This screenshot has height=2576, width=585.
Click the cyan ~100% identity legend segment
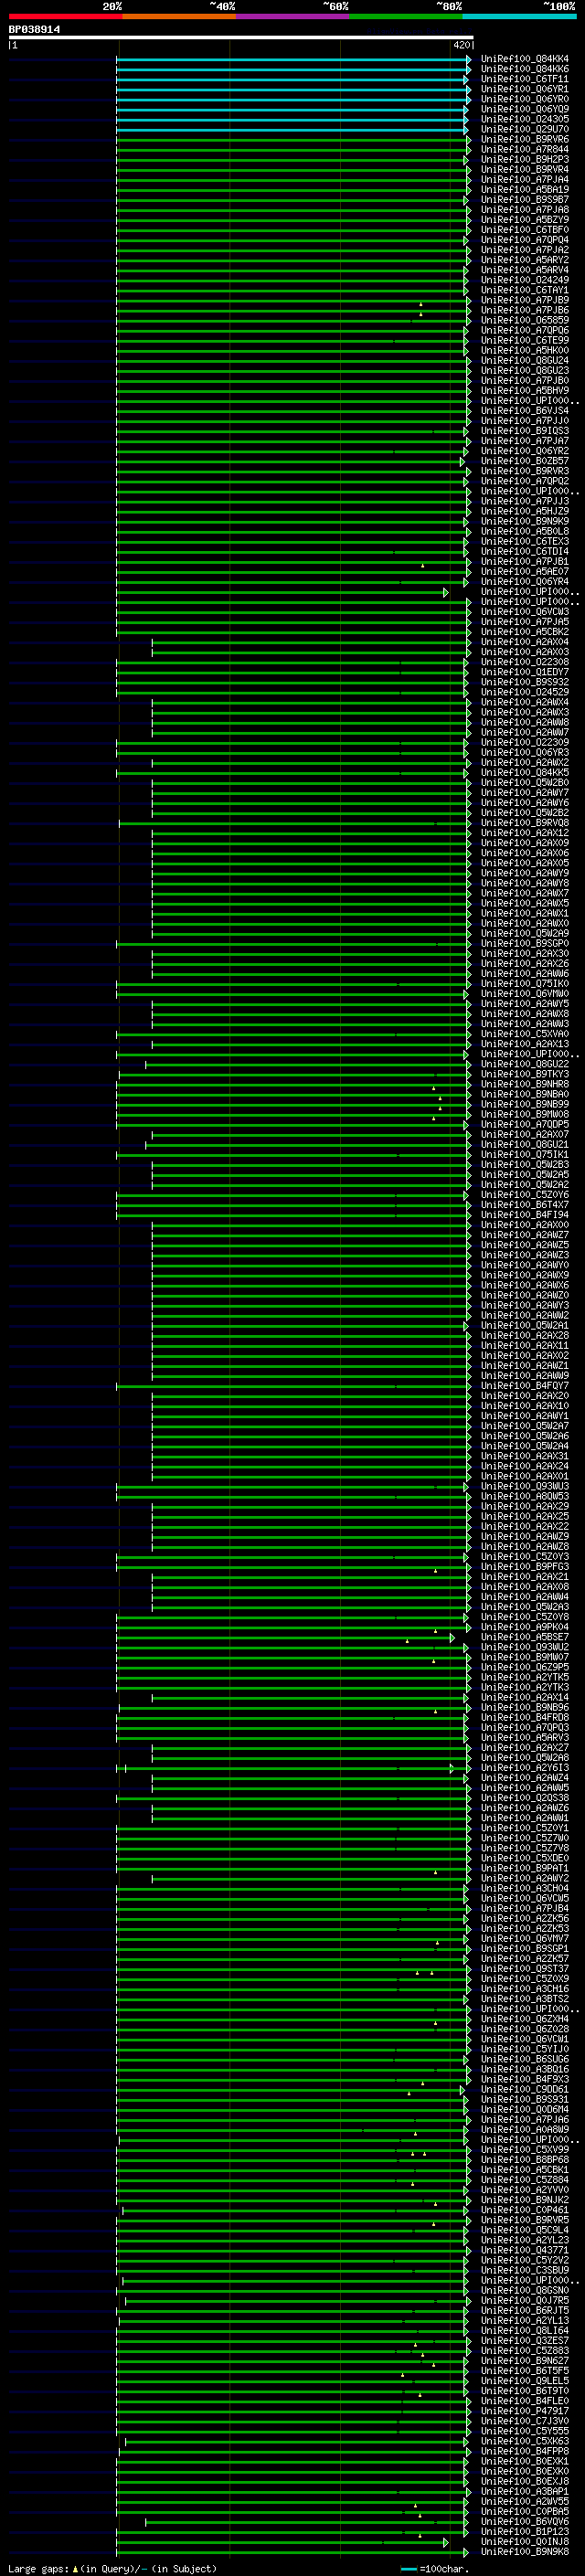(519, 16)
